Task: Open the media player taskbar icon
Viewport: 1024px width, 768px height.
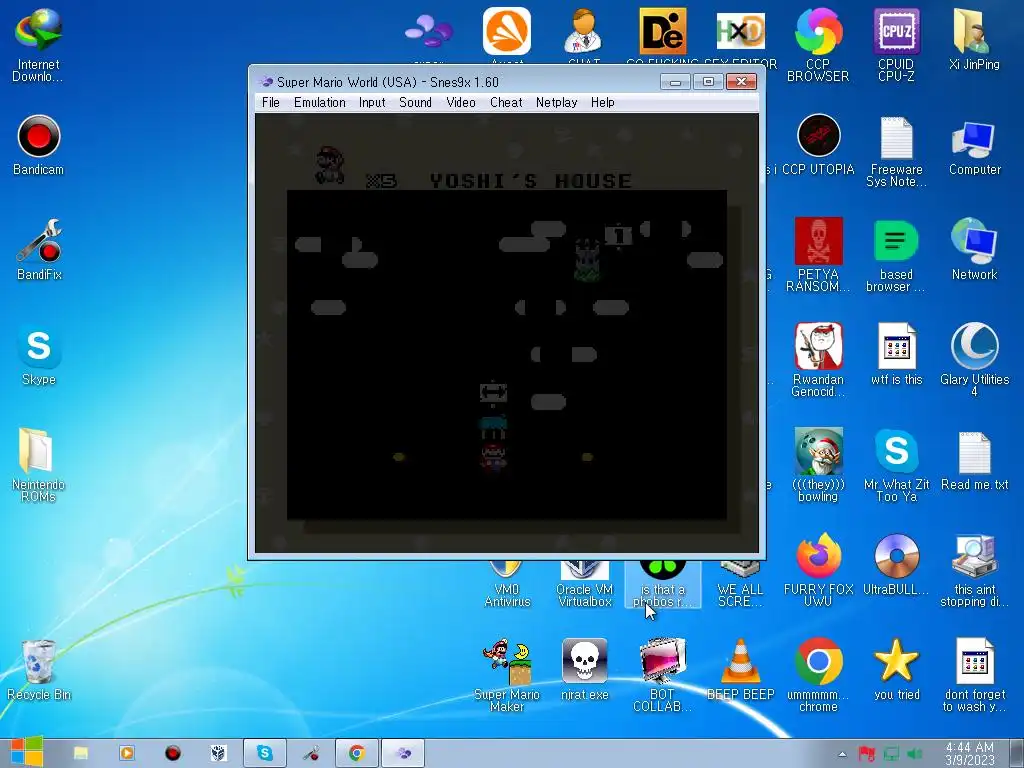Action: 127,753
